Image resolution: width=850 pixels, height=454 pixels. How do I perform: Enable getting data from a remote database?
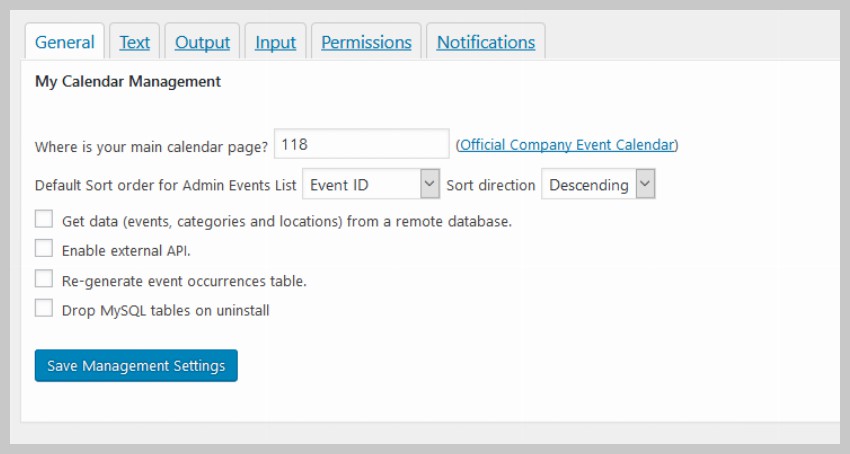[x=44, y=220]
